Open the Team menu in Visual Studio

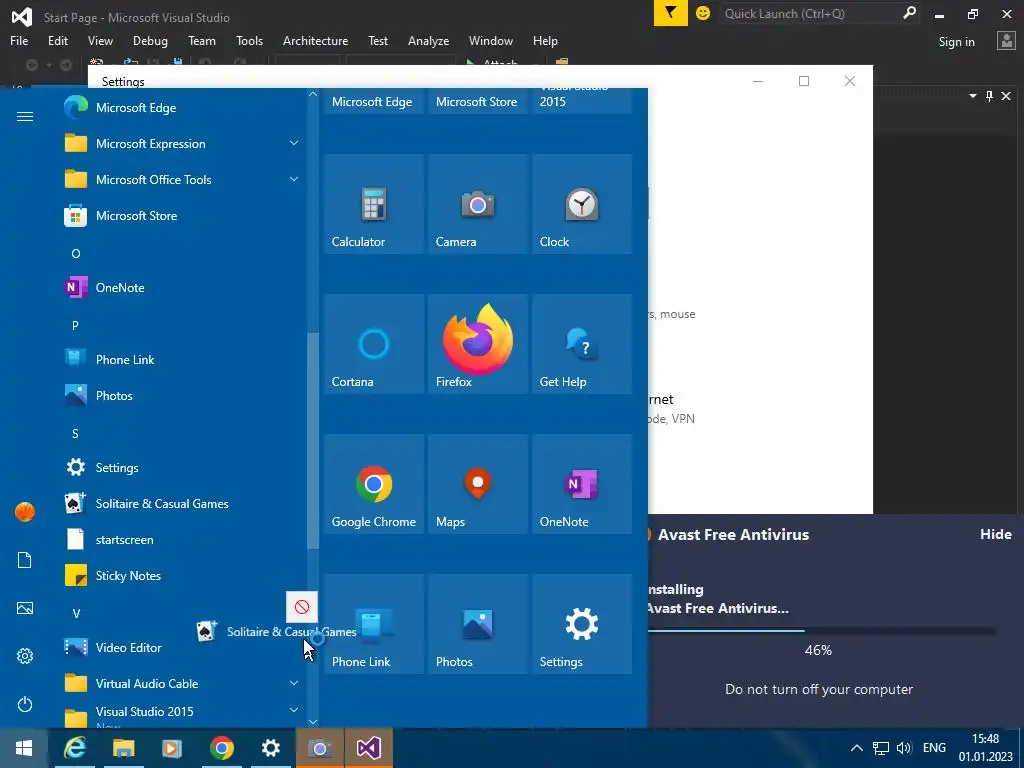pos(202,40)
